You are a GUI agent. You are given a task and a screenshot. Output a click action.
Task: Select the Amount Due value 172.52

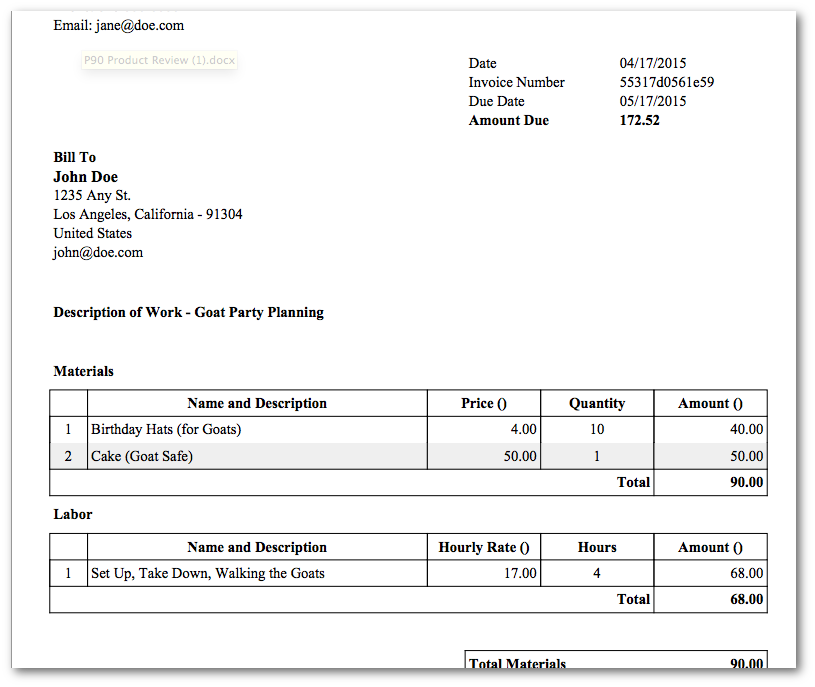[639, 120]
